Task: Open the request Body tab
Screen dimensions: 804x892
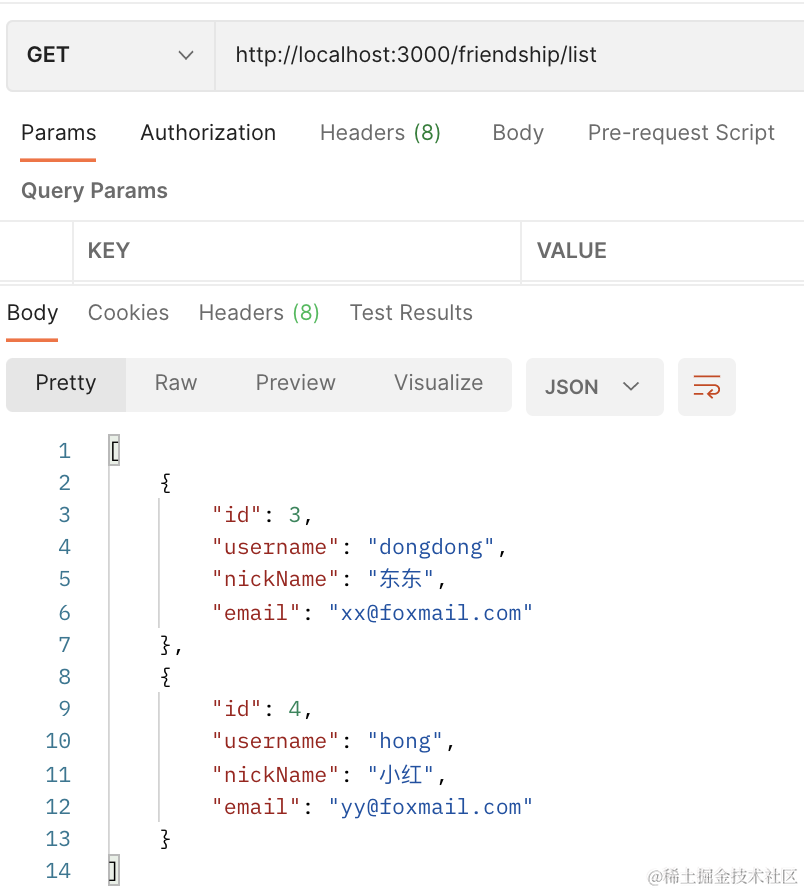Action: point(518,133)
